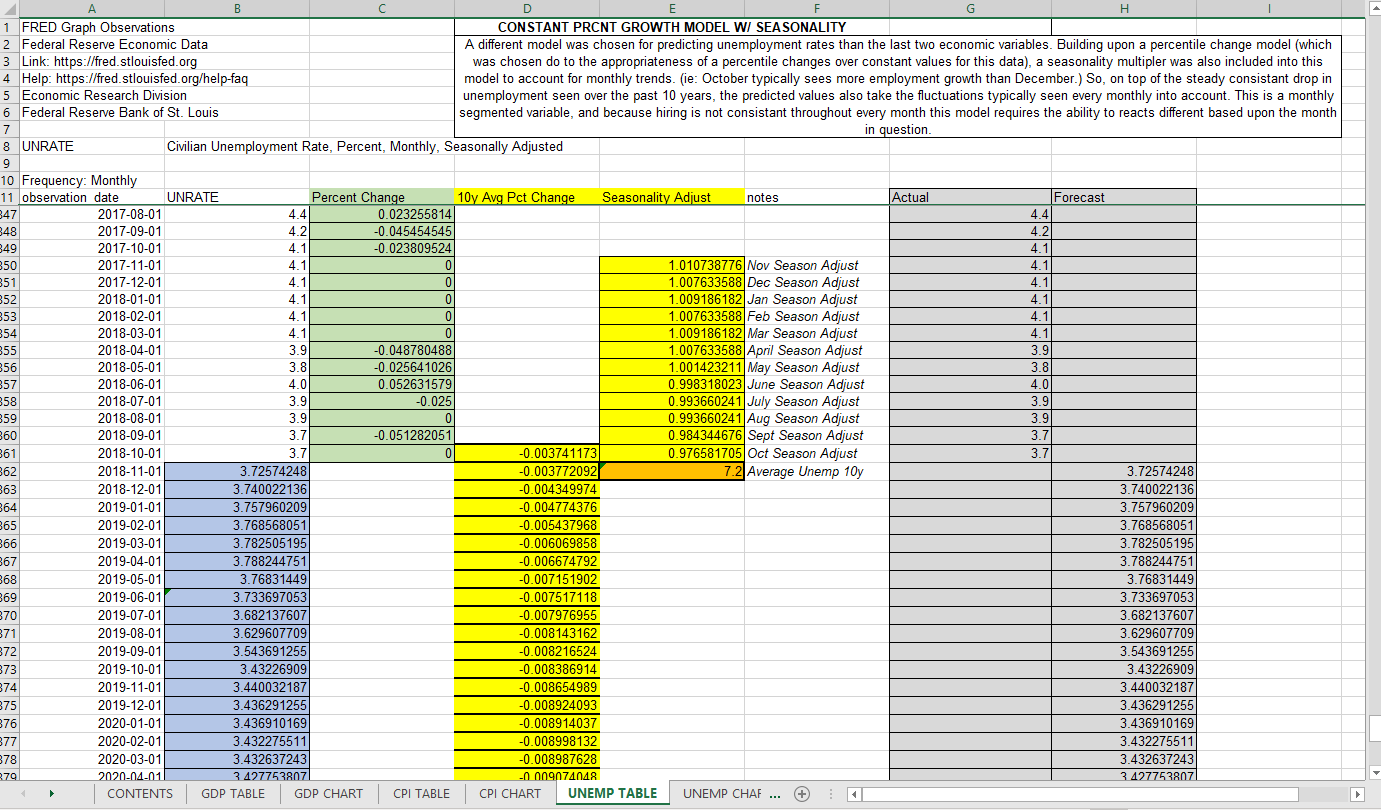Viewport: 1381px width, 810px height.
Task: Select column F header
Action: point(817,9)
